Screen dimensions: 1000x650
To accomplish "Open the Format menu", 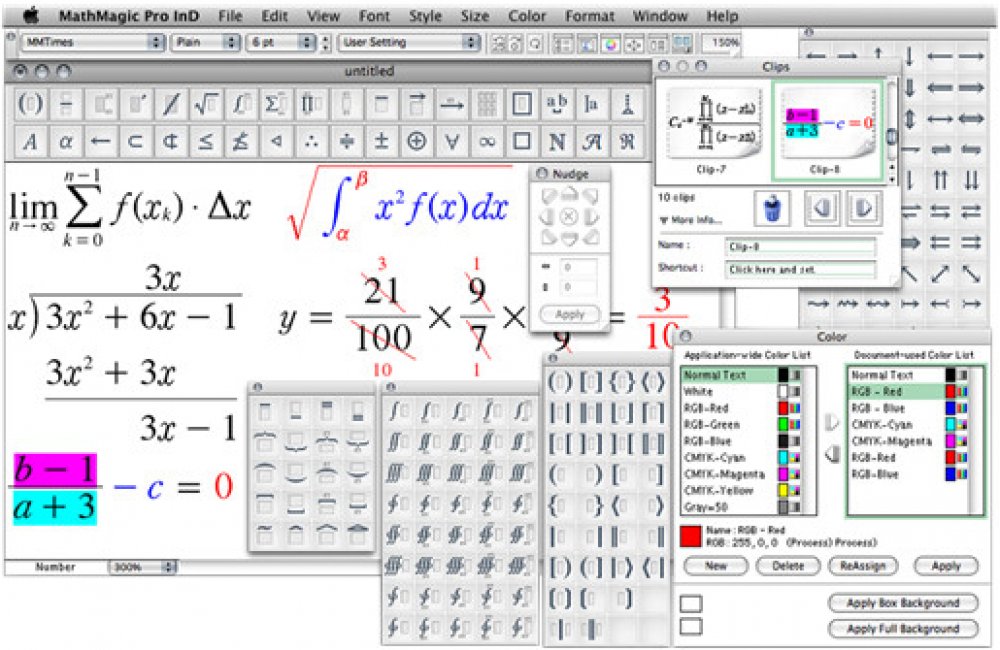I will click(589, 16).
